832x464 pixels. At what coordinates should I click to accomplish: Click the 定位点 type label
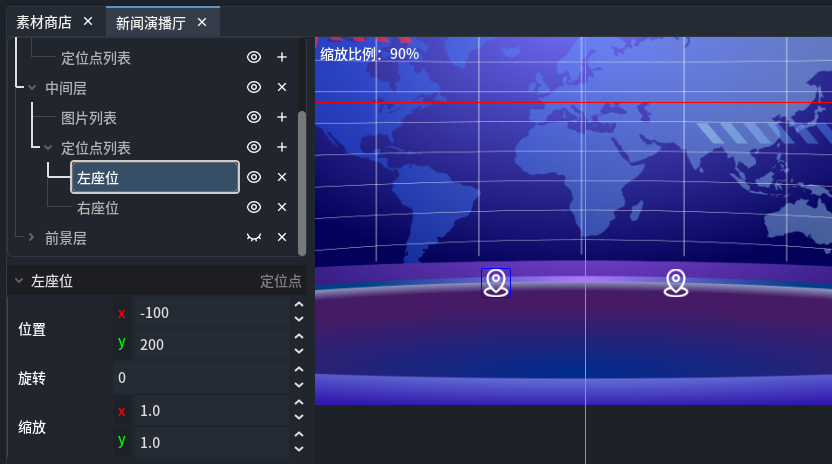pos(281,281)
